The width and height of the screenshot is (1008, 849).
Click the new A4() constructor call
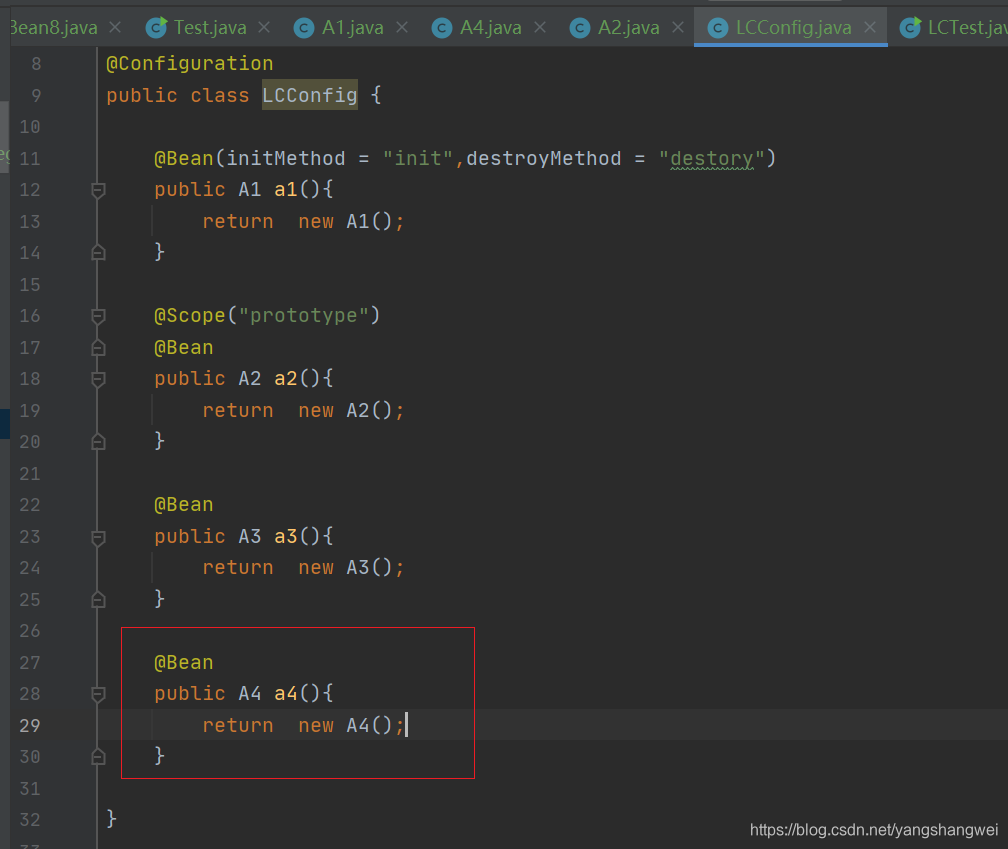click(x=345, y=725)
